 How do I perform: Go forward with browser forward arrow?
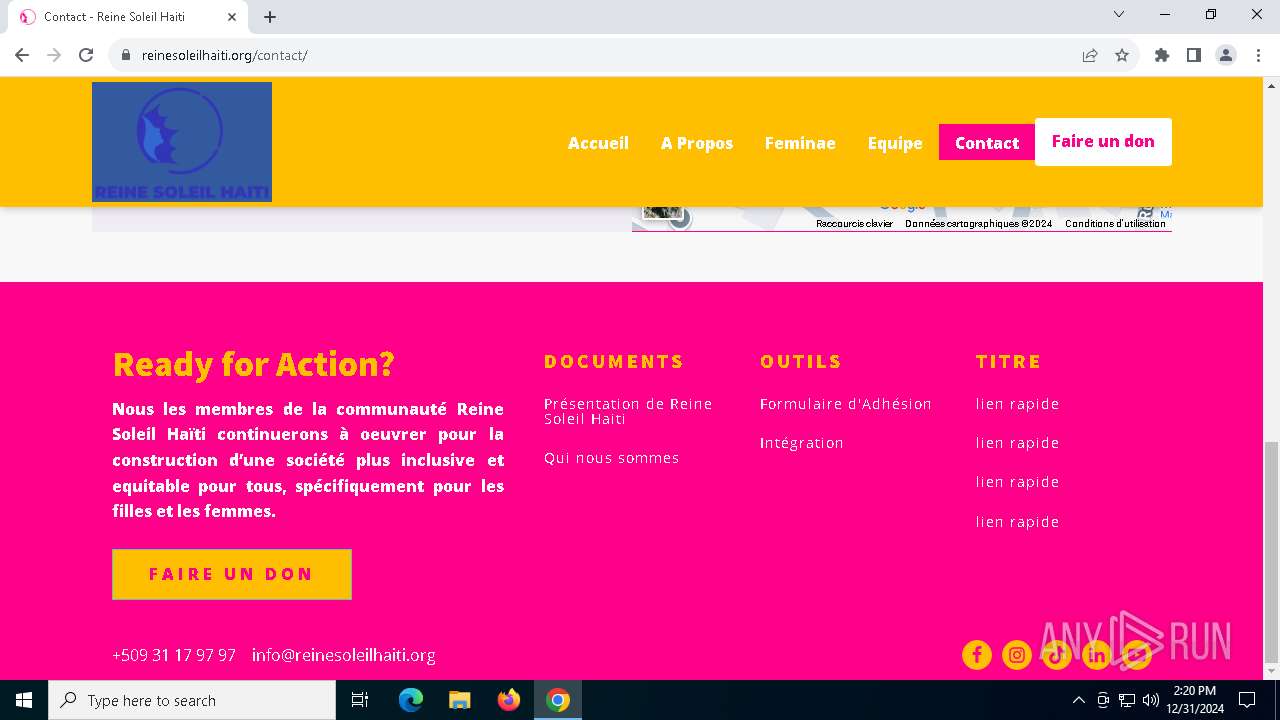[54, 55]
